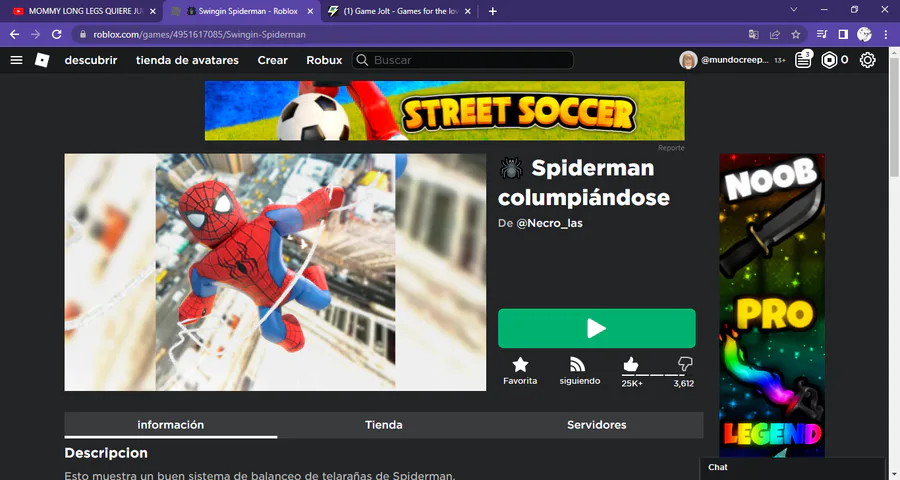This screenshot has width=900, height=480.
Task: Click the Spiderman game thumbnail image
Action: [x=275, y=272]
